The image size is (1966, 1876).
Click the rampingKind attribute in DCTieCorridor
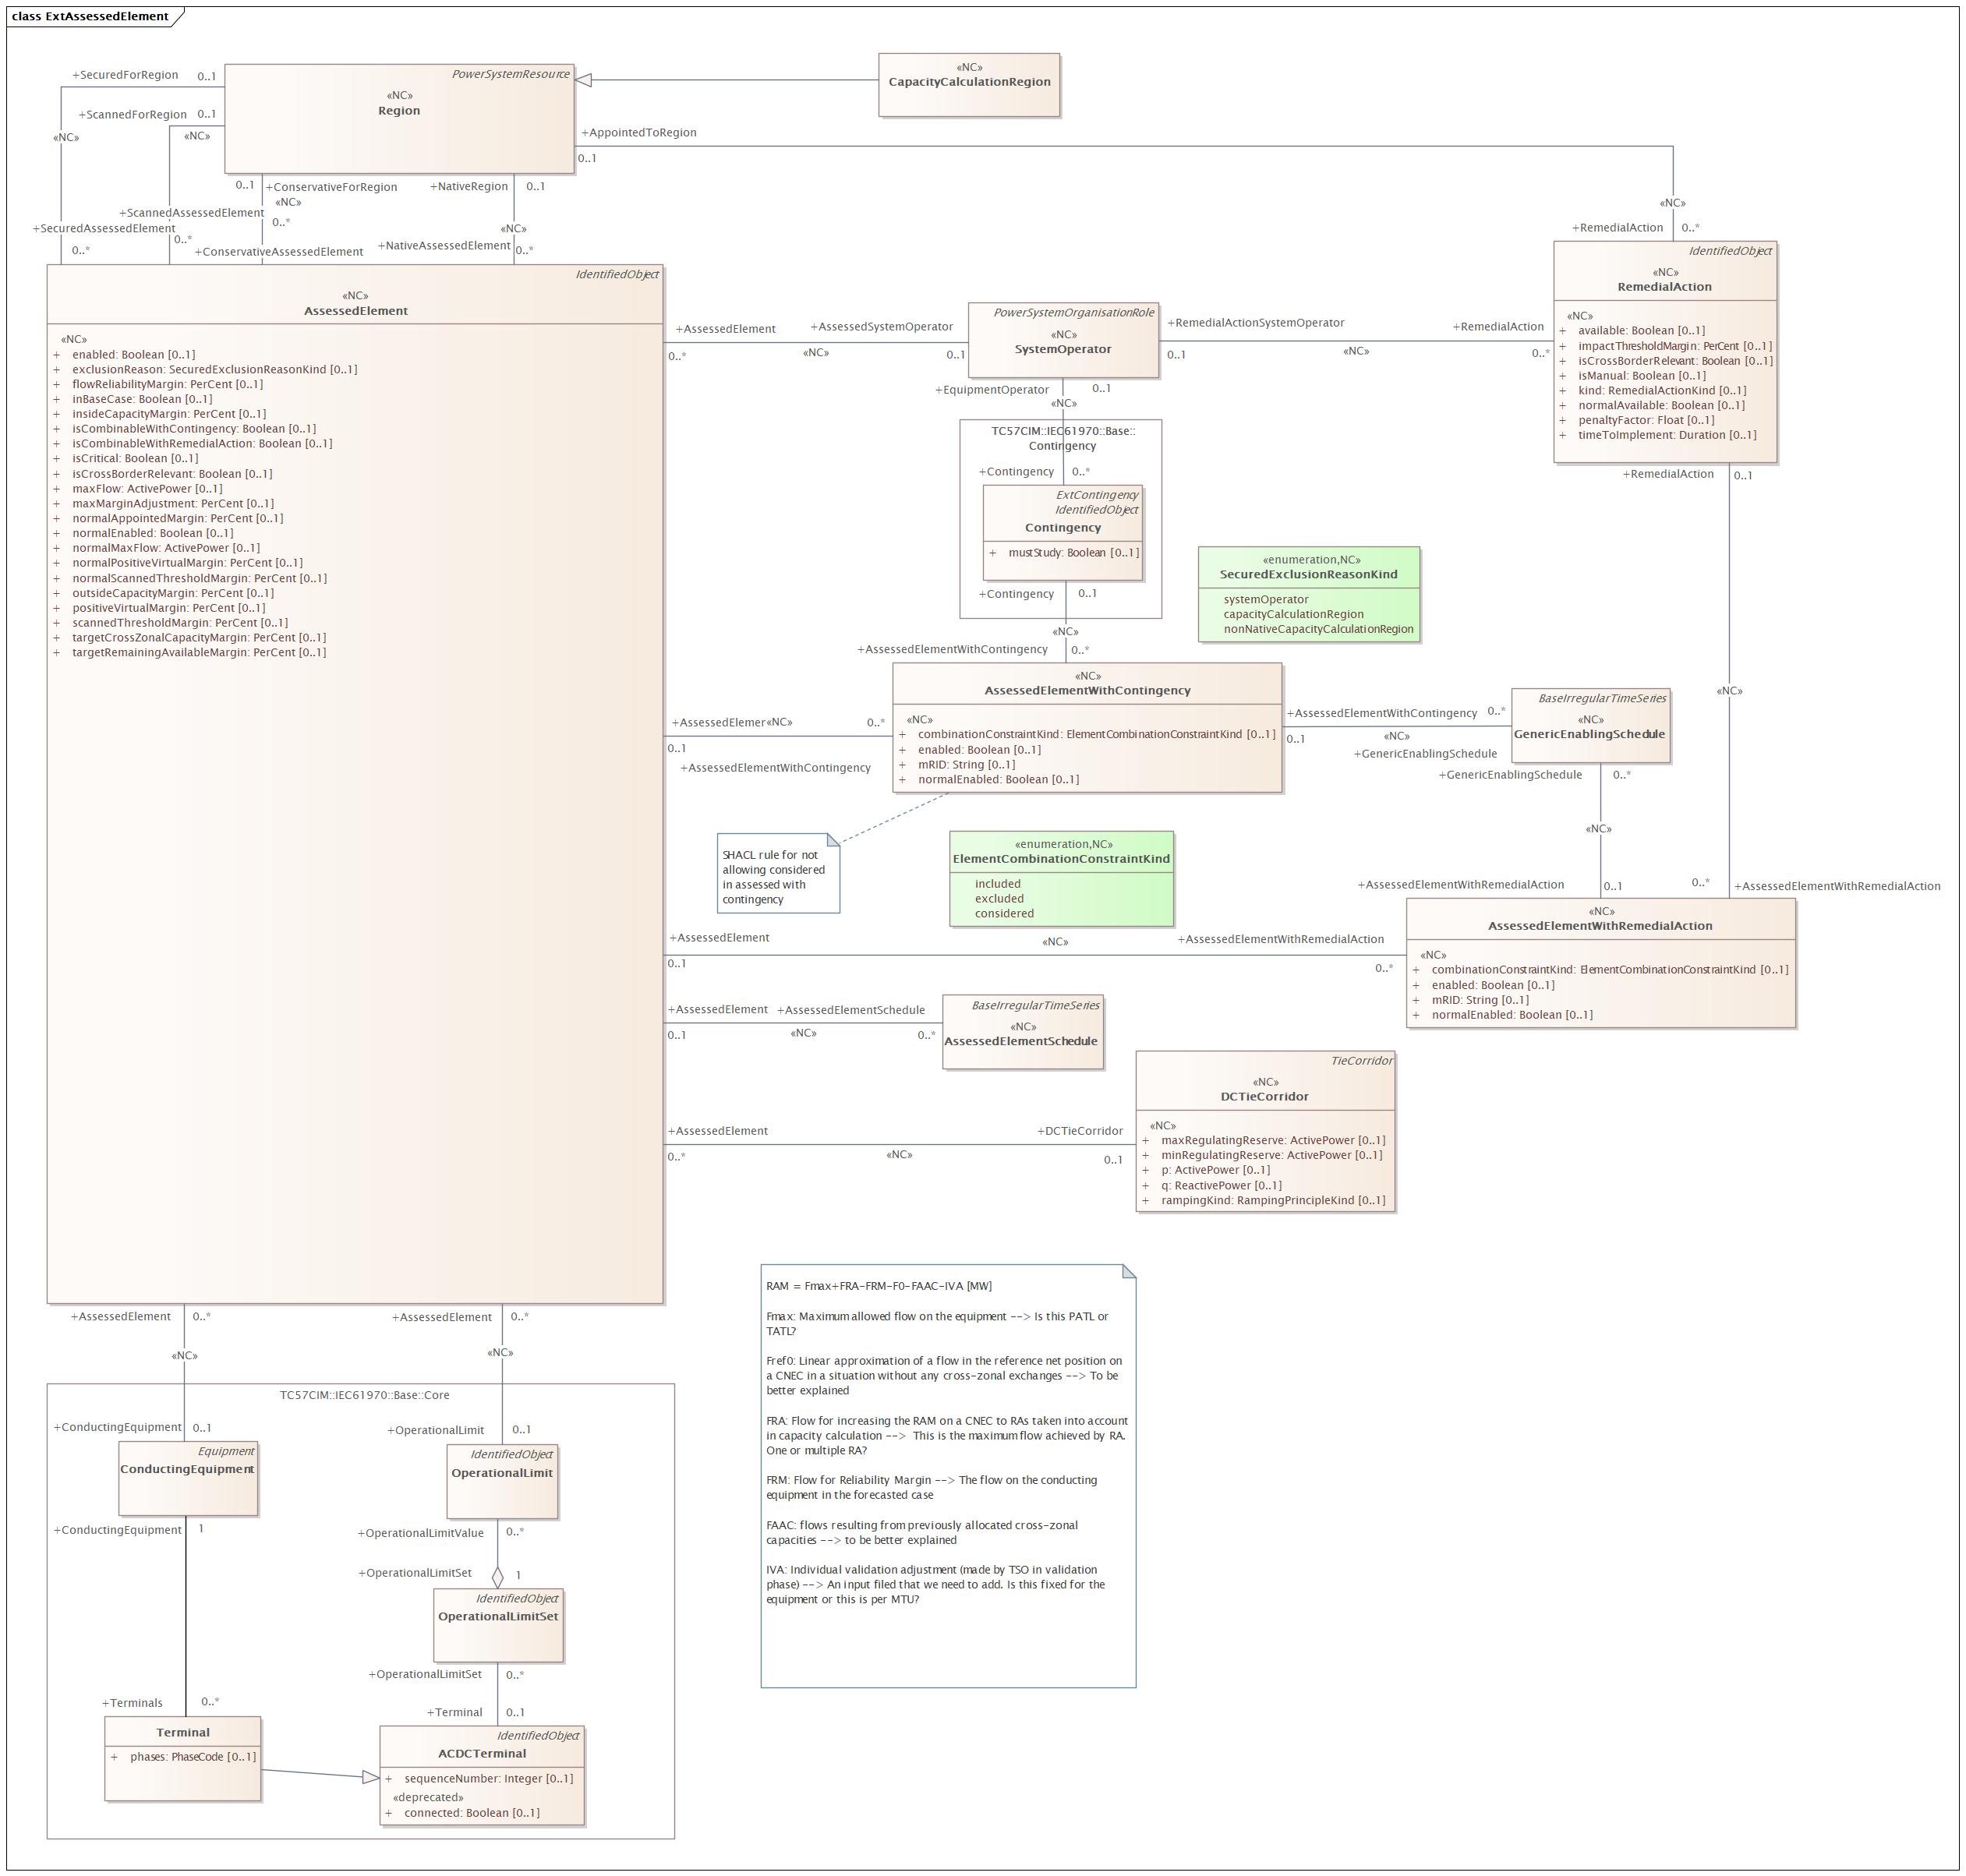tap(1273, 1201)
